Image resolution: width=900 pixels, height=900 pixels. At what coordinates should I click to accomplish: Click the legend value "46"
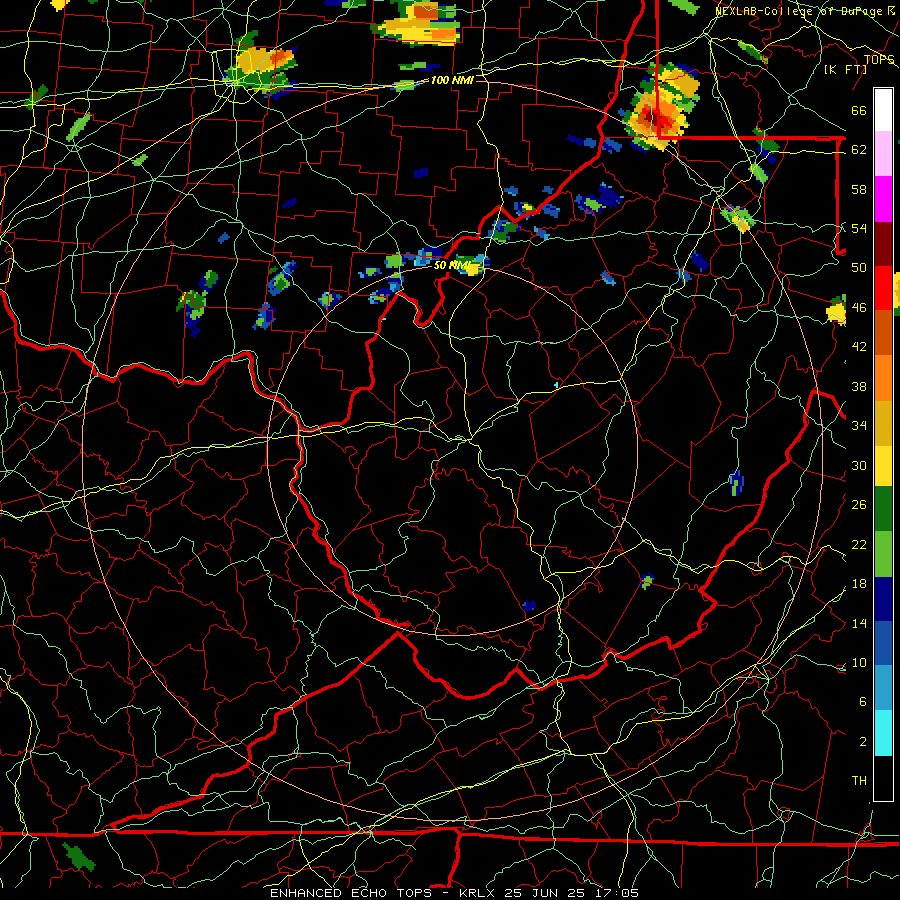[859, 308]
